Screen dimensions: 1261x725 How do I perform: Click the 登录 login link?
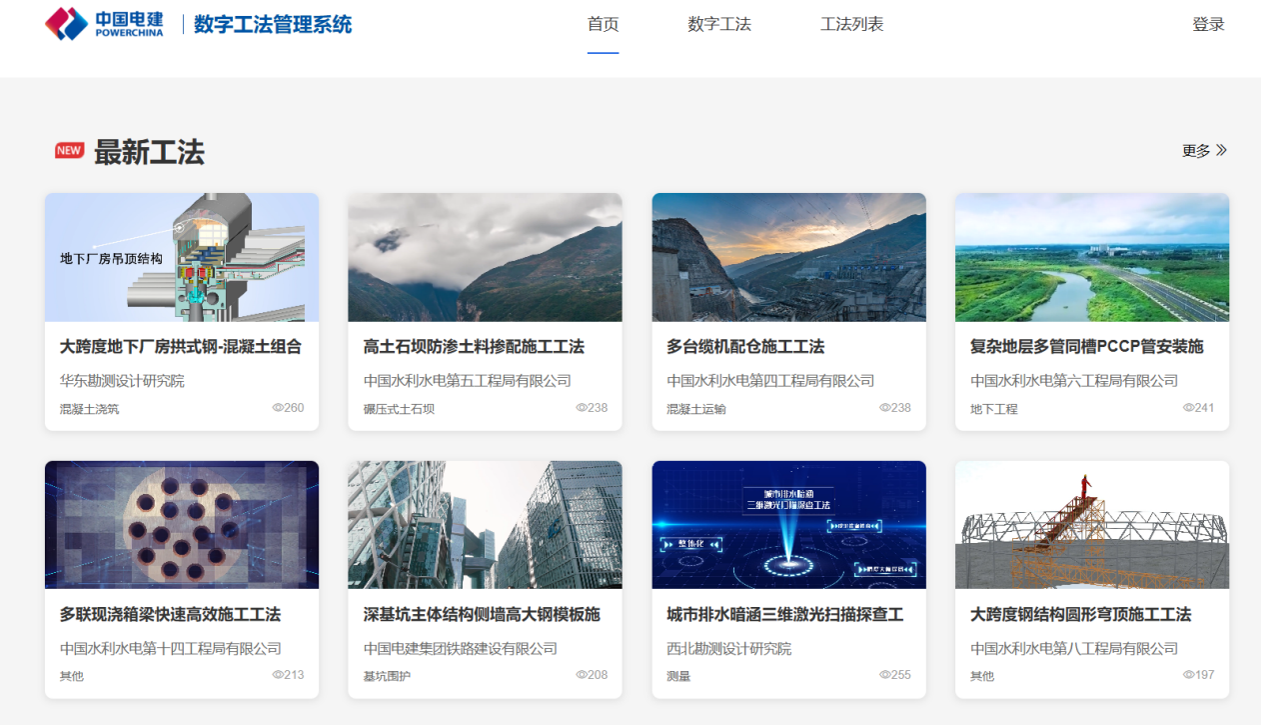coord(1208,25)
